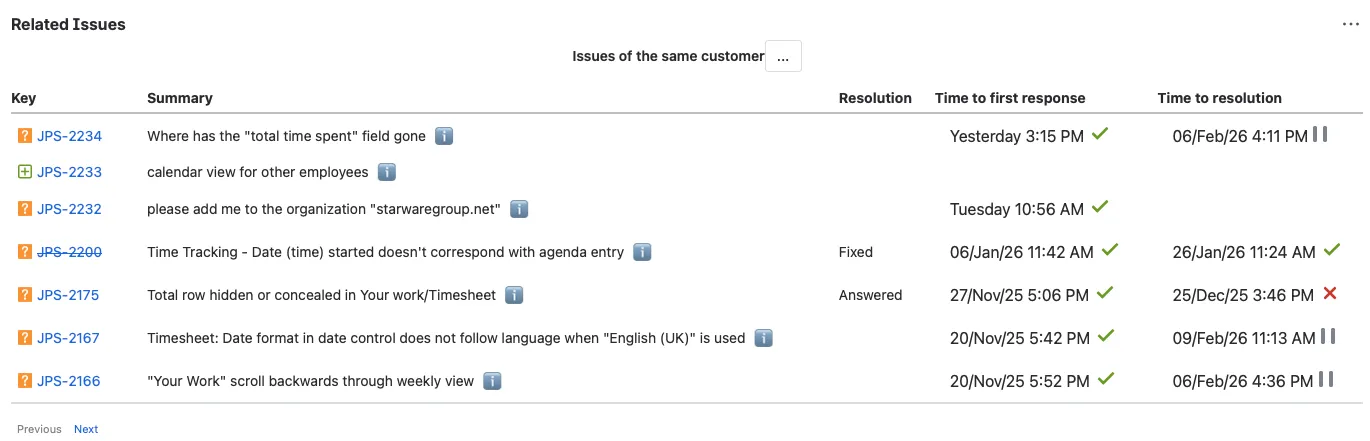This screenshot has height=441, width=1370.
Task: Open issue JPS-2166 link
Action: point(69,381)
